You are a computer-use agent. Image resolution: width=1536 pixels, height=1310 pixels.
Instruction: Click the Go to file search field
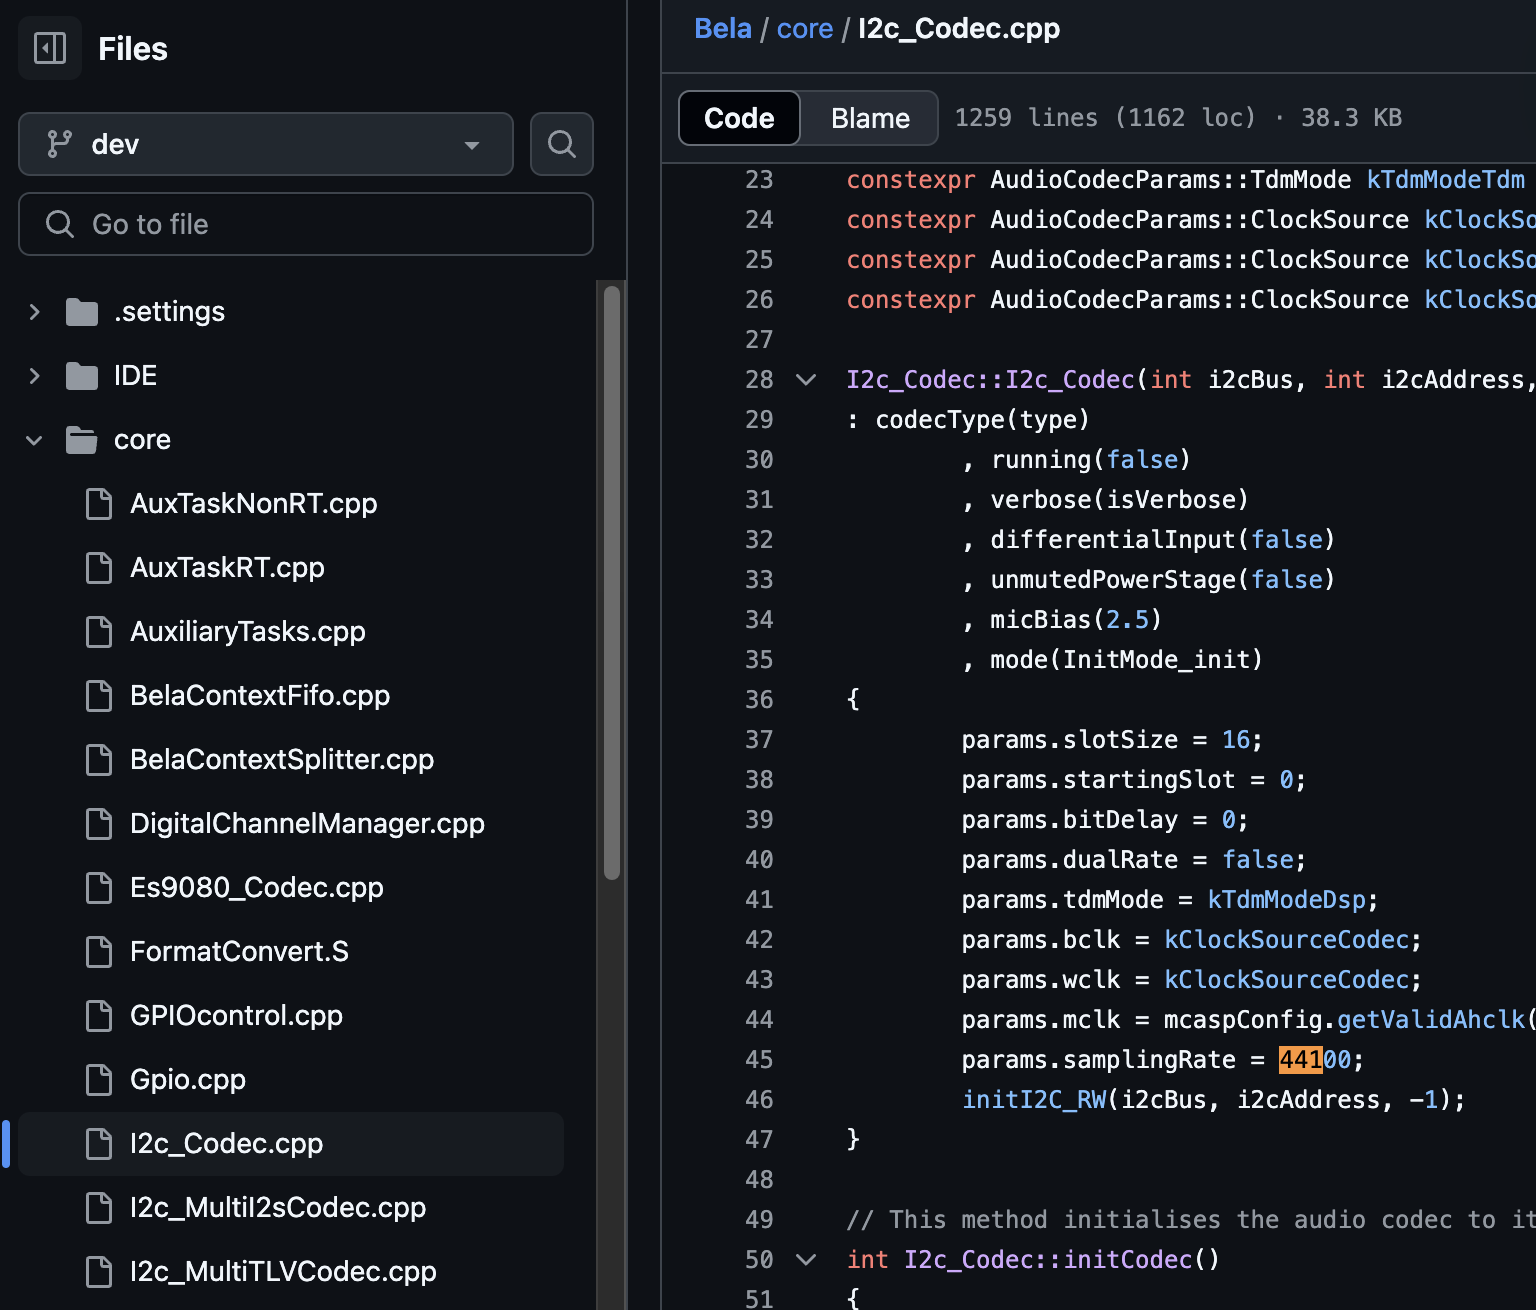306,224
